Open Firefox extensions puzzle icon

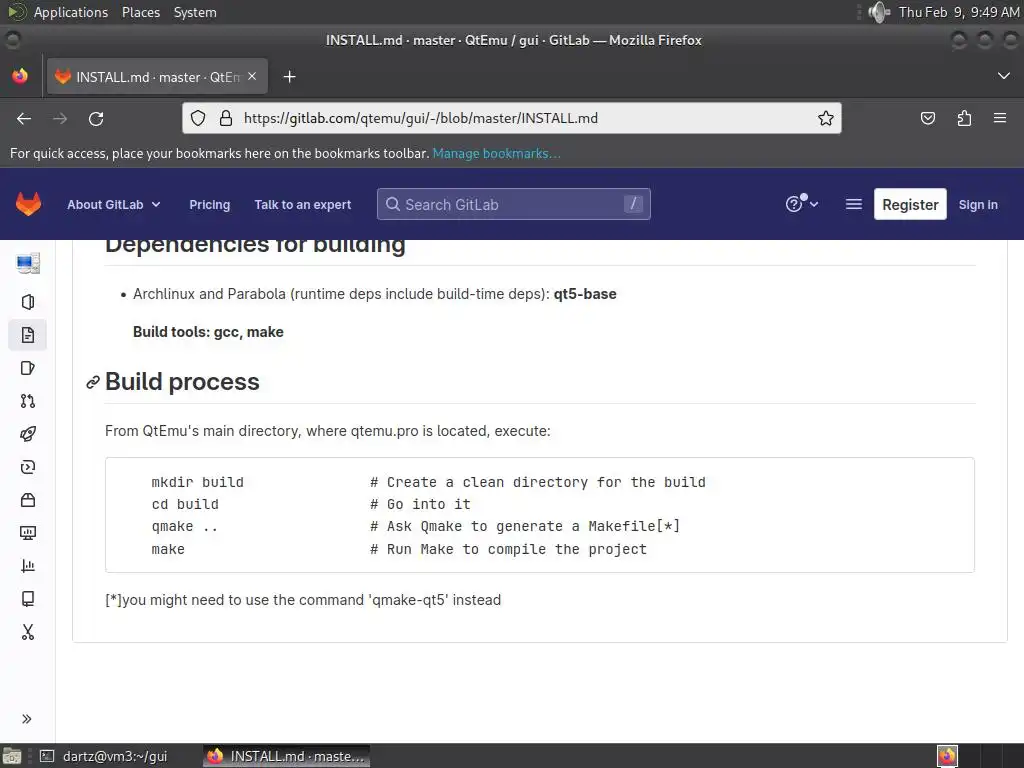coord(964,118)
